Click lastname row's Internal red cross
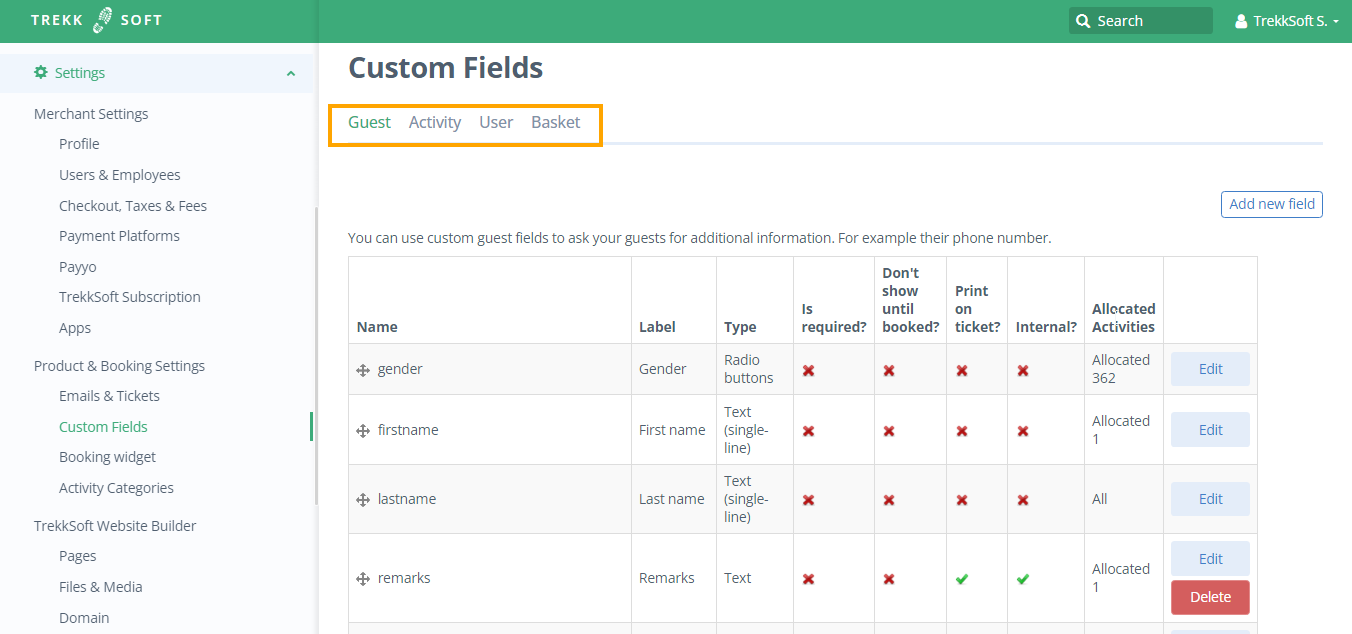Screen dimensions: 1352x634 (x=1023, y=500)
